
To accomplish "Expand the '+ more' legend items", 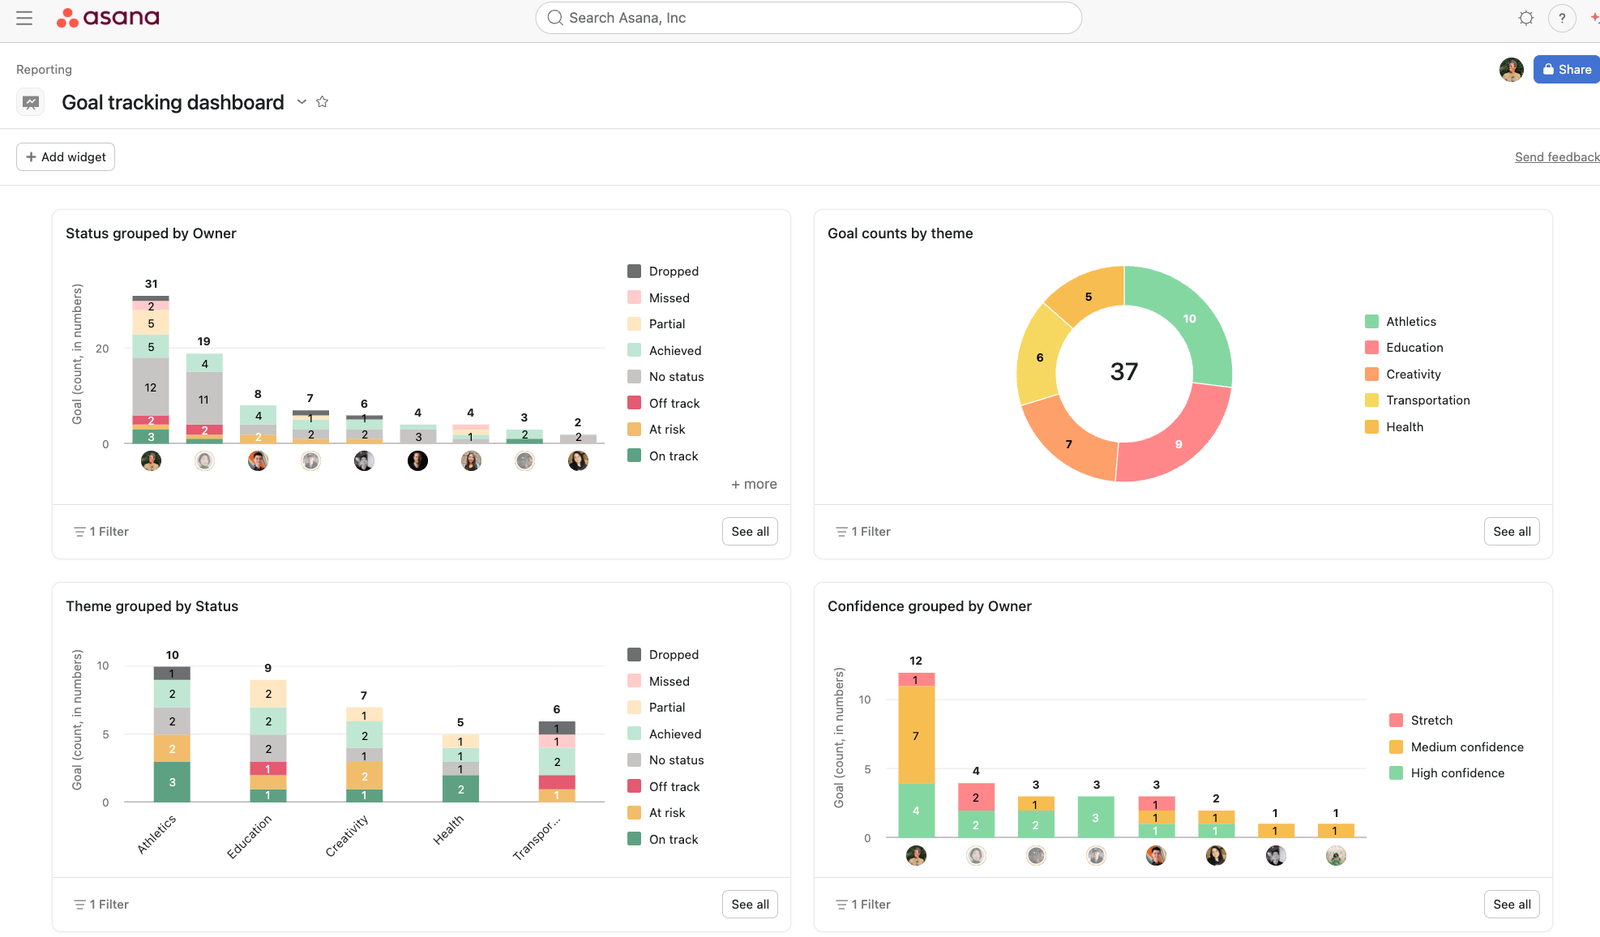I will pos(754,484).
